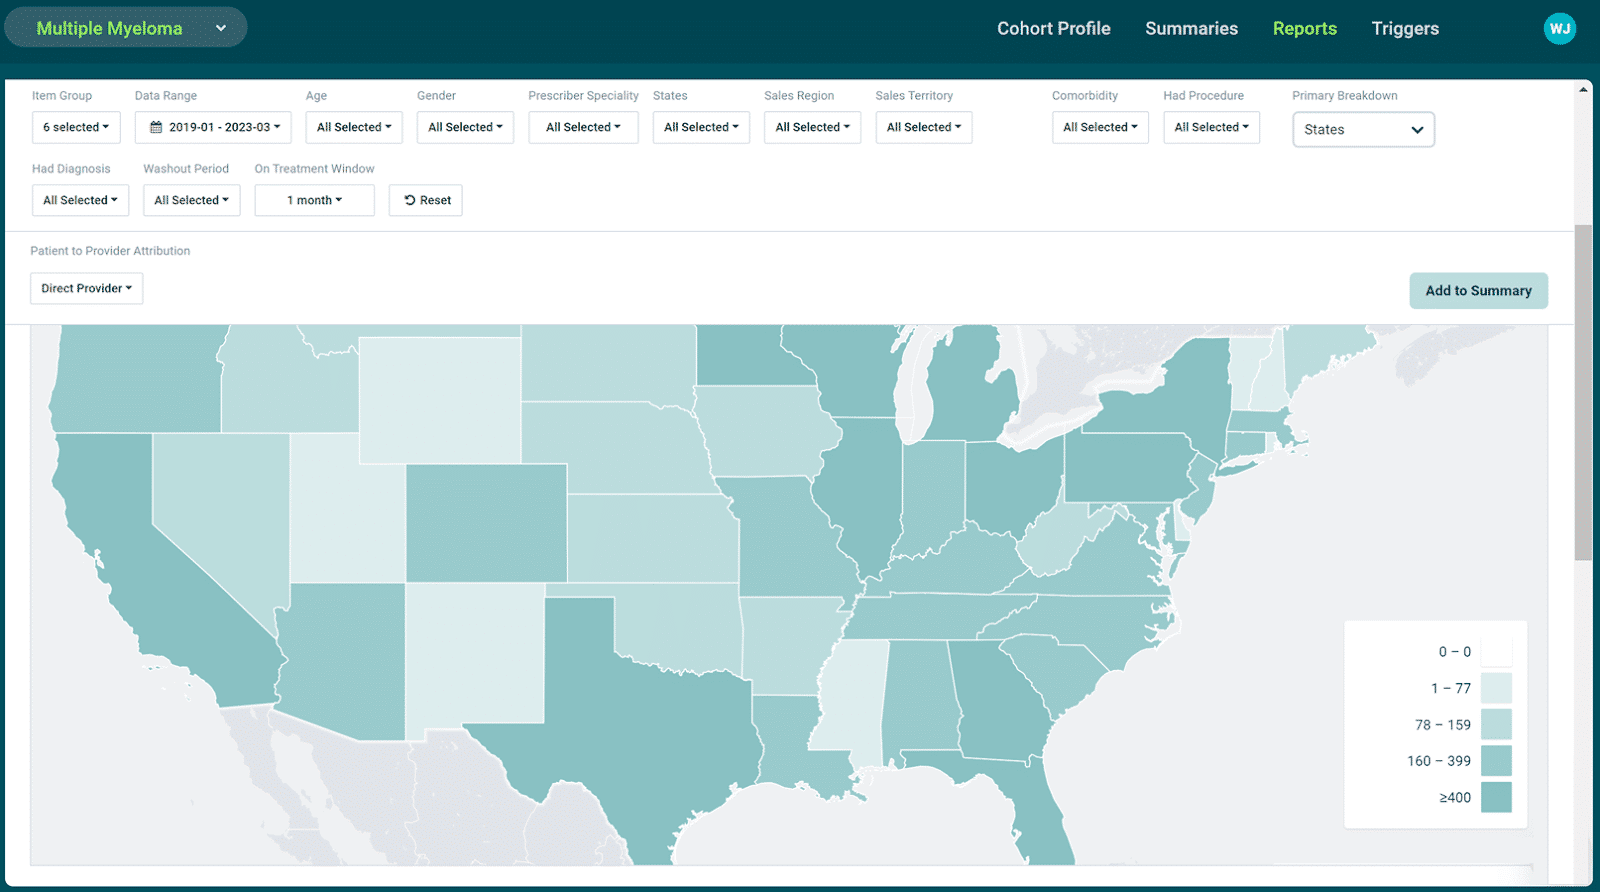
Task: Click the 0 – 0 legend swatch
Action: point(1496,652)
